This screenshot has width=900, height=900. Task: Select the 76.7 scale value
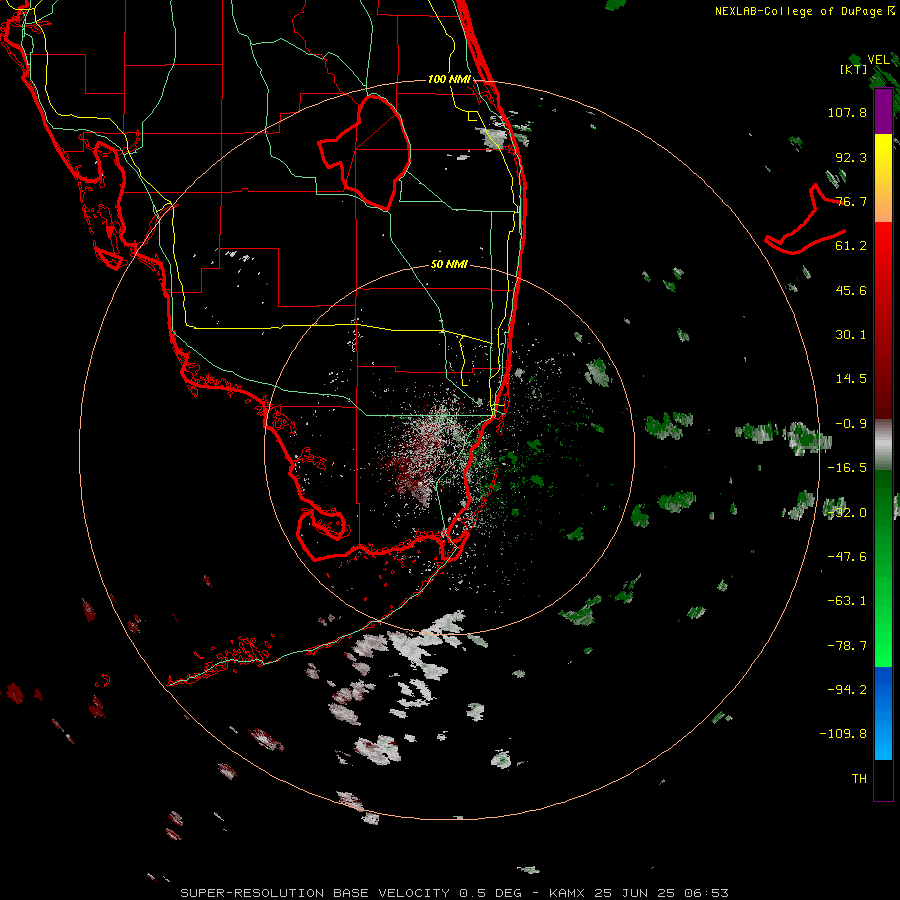(x=851, y=201)
